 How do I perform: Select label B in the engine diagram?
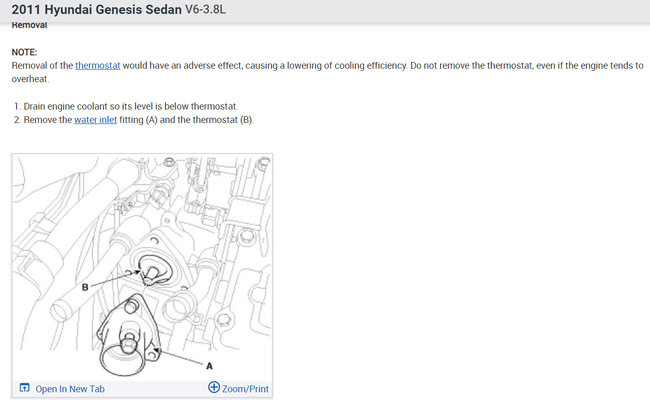[85, 287]
